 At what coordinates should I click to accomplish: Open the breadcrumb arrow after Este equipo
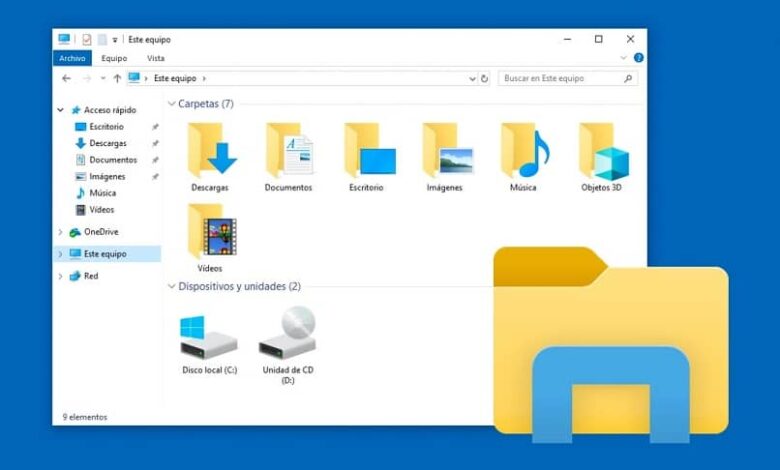pos(204,79)
